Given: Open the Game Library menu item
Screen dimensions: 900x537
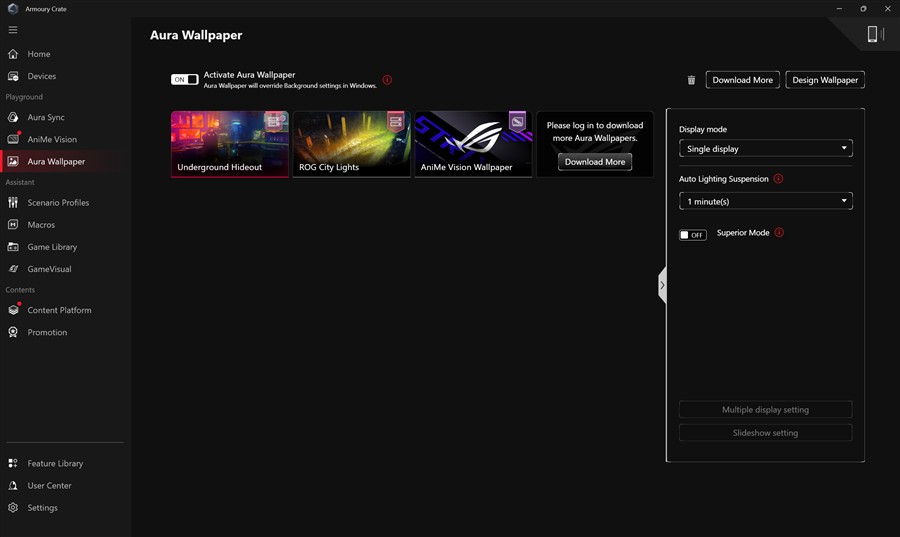Looking at the screenshot, I should click(x=52, y=247).
